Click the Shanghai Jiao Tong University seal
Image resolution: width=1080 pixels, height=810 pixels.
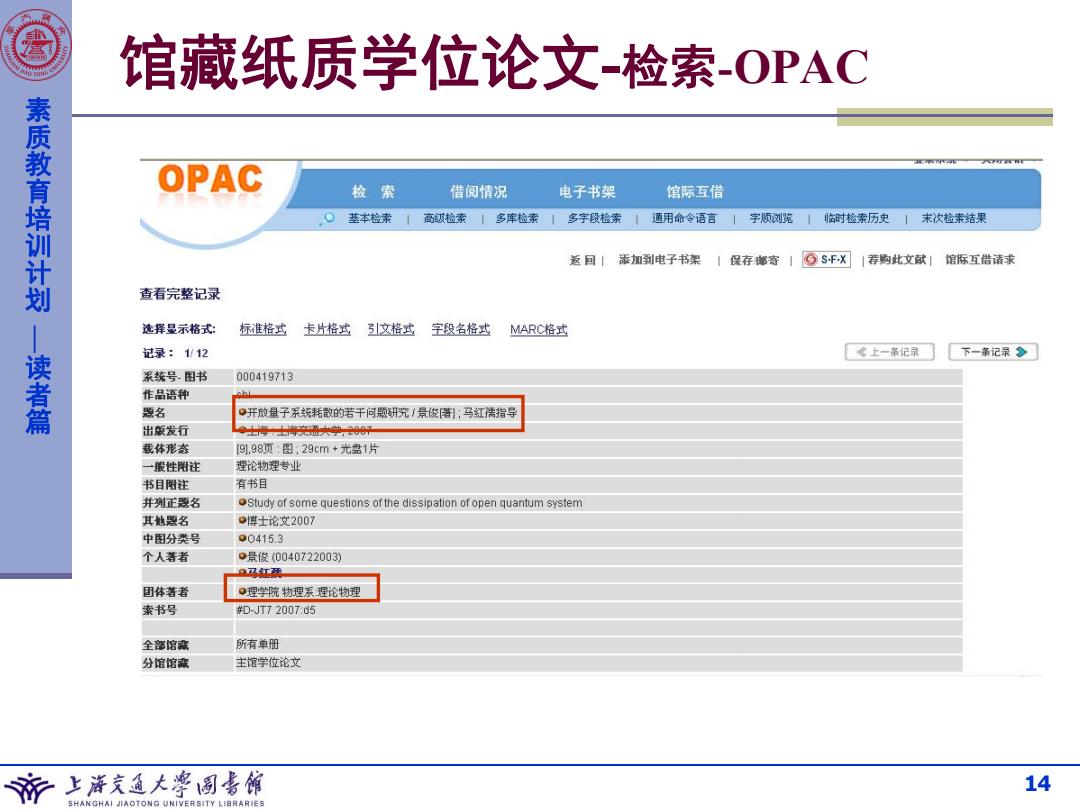36,45
